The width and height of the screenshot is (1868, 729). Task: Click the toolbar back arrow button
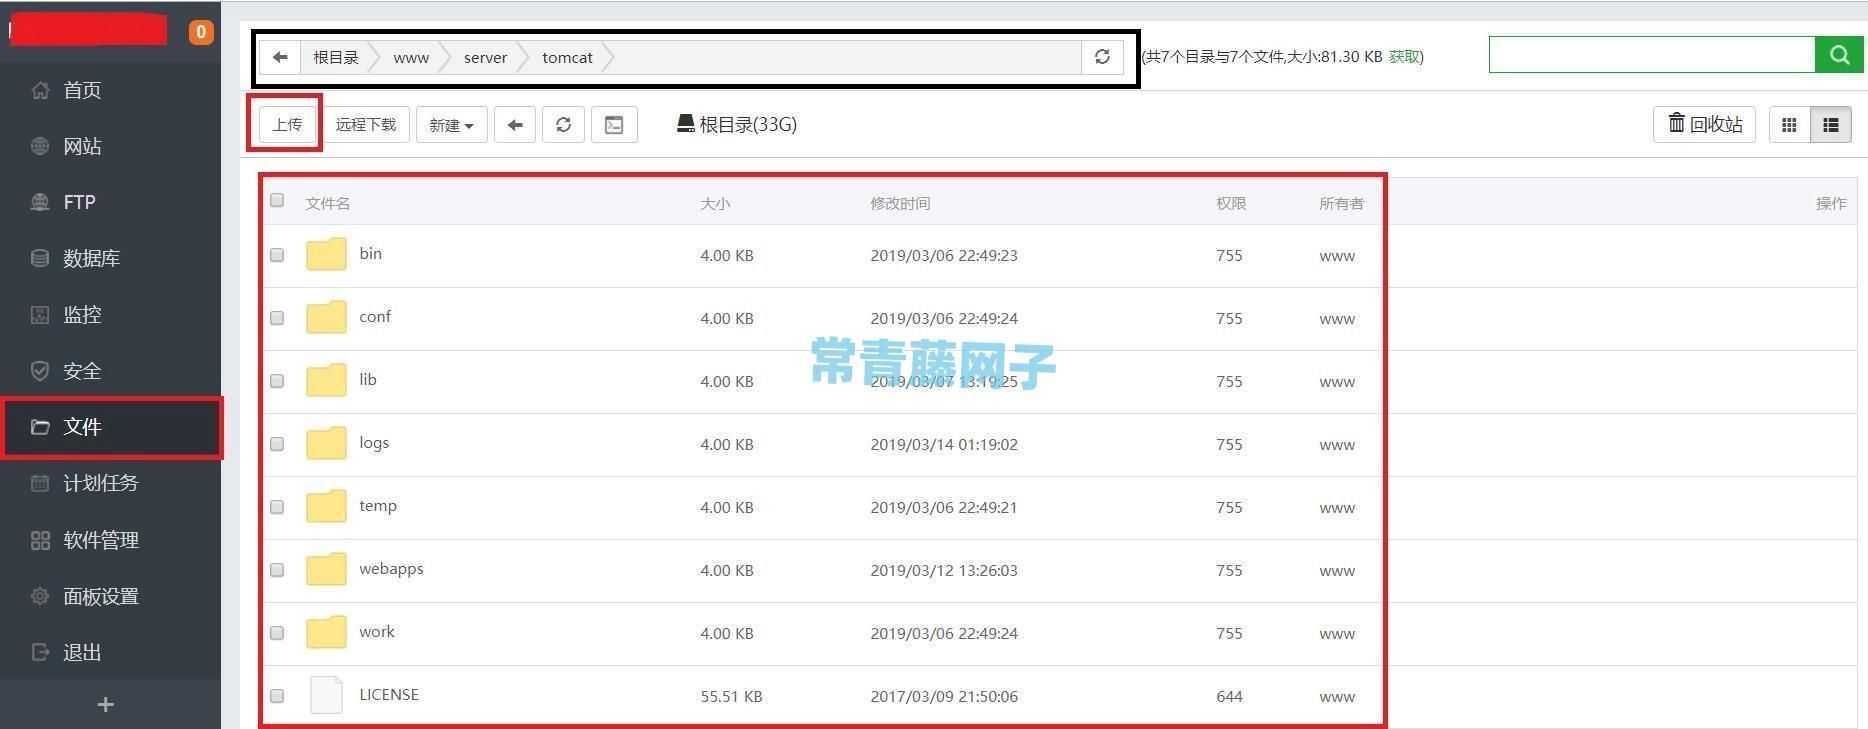(x=515, y=125)
